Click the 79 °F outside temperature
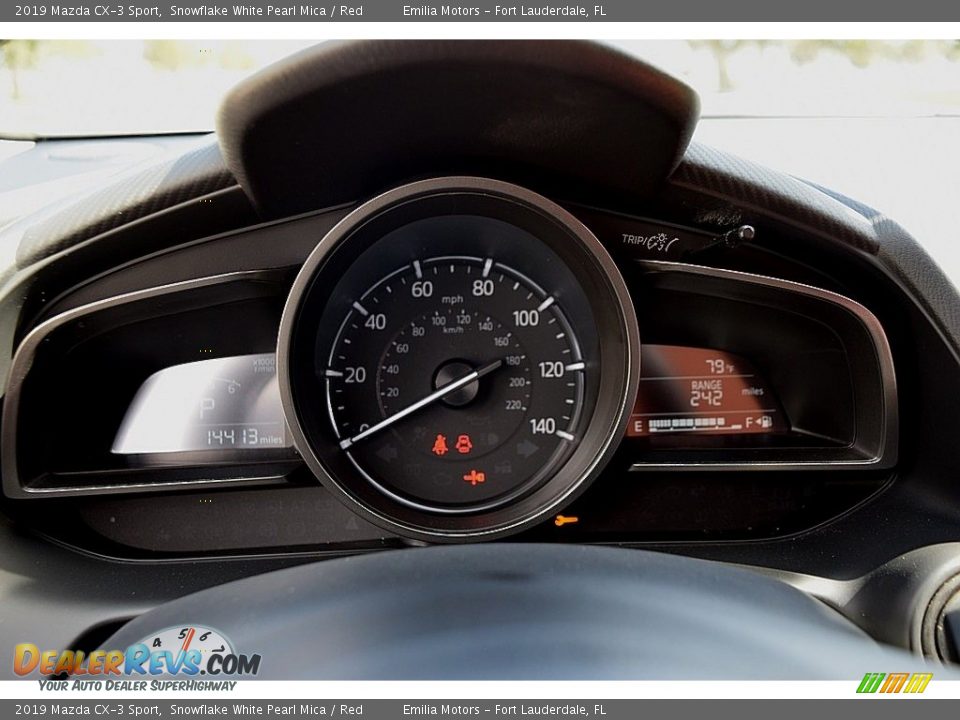The width and height of the screenshot is (960, 720). click(x=719, y=367)
